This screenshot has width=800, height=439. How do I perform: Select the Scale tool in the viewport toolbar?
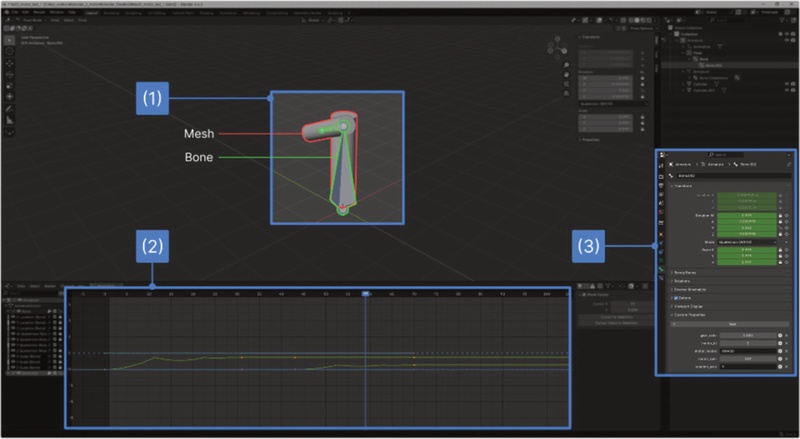(x=10, y=85)
